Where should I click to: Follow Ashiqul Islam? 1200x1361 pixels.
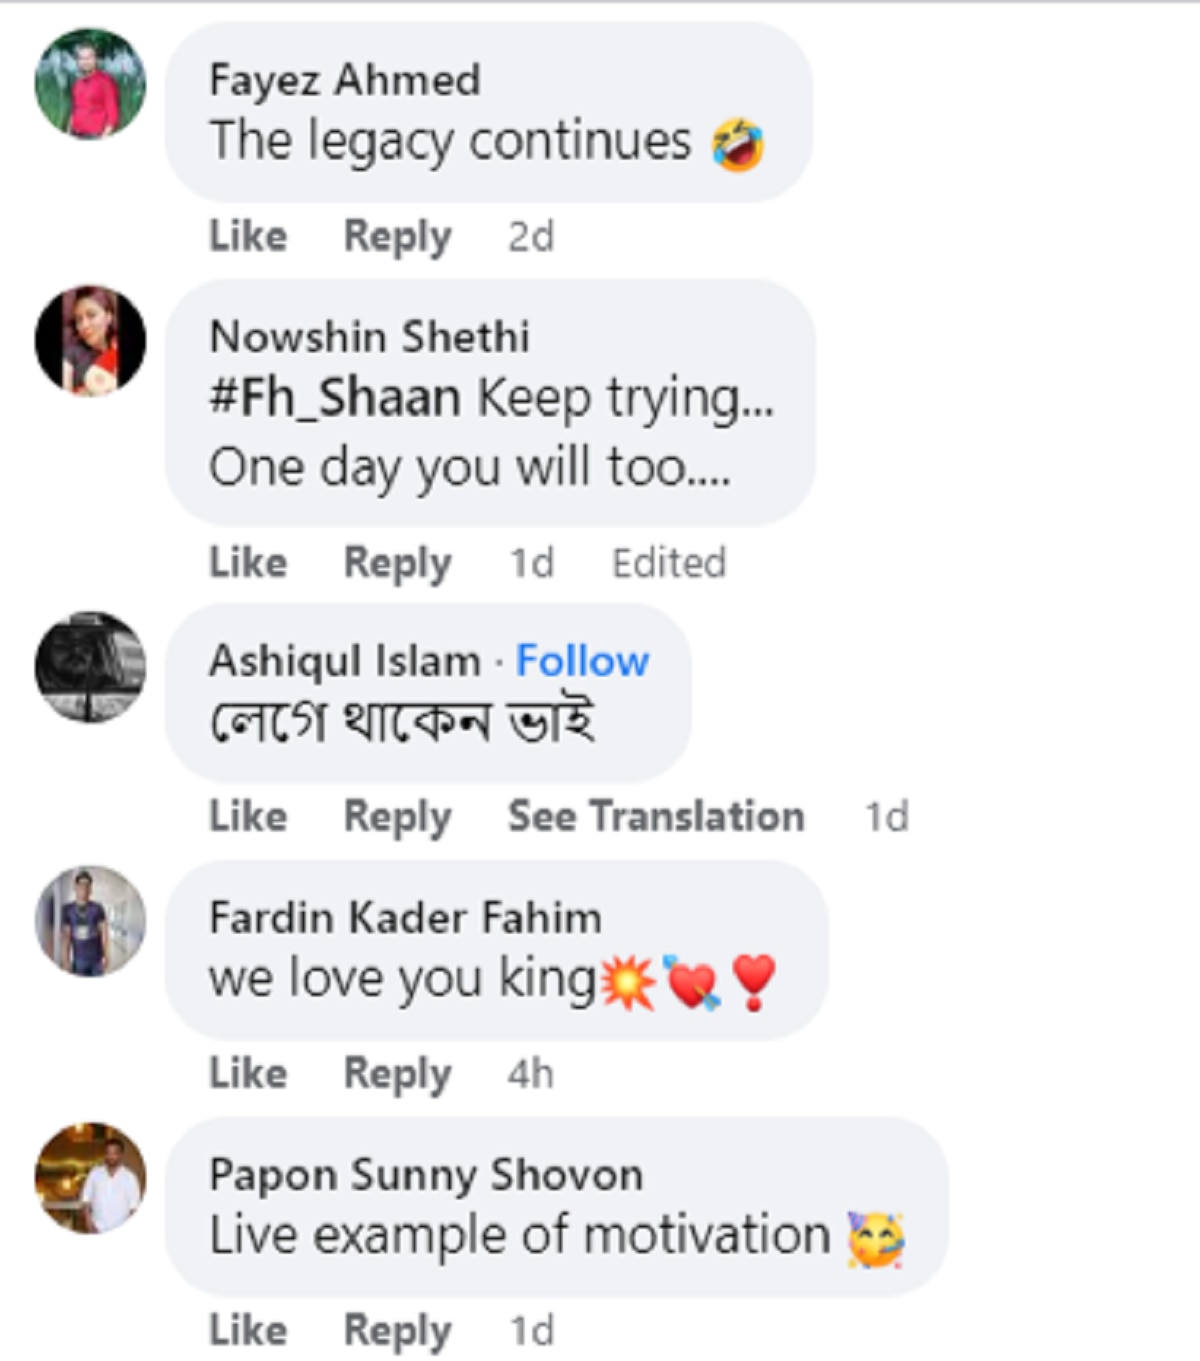click(x=582, y=661)
